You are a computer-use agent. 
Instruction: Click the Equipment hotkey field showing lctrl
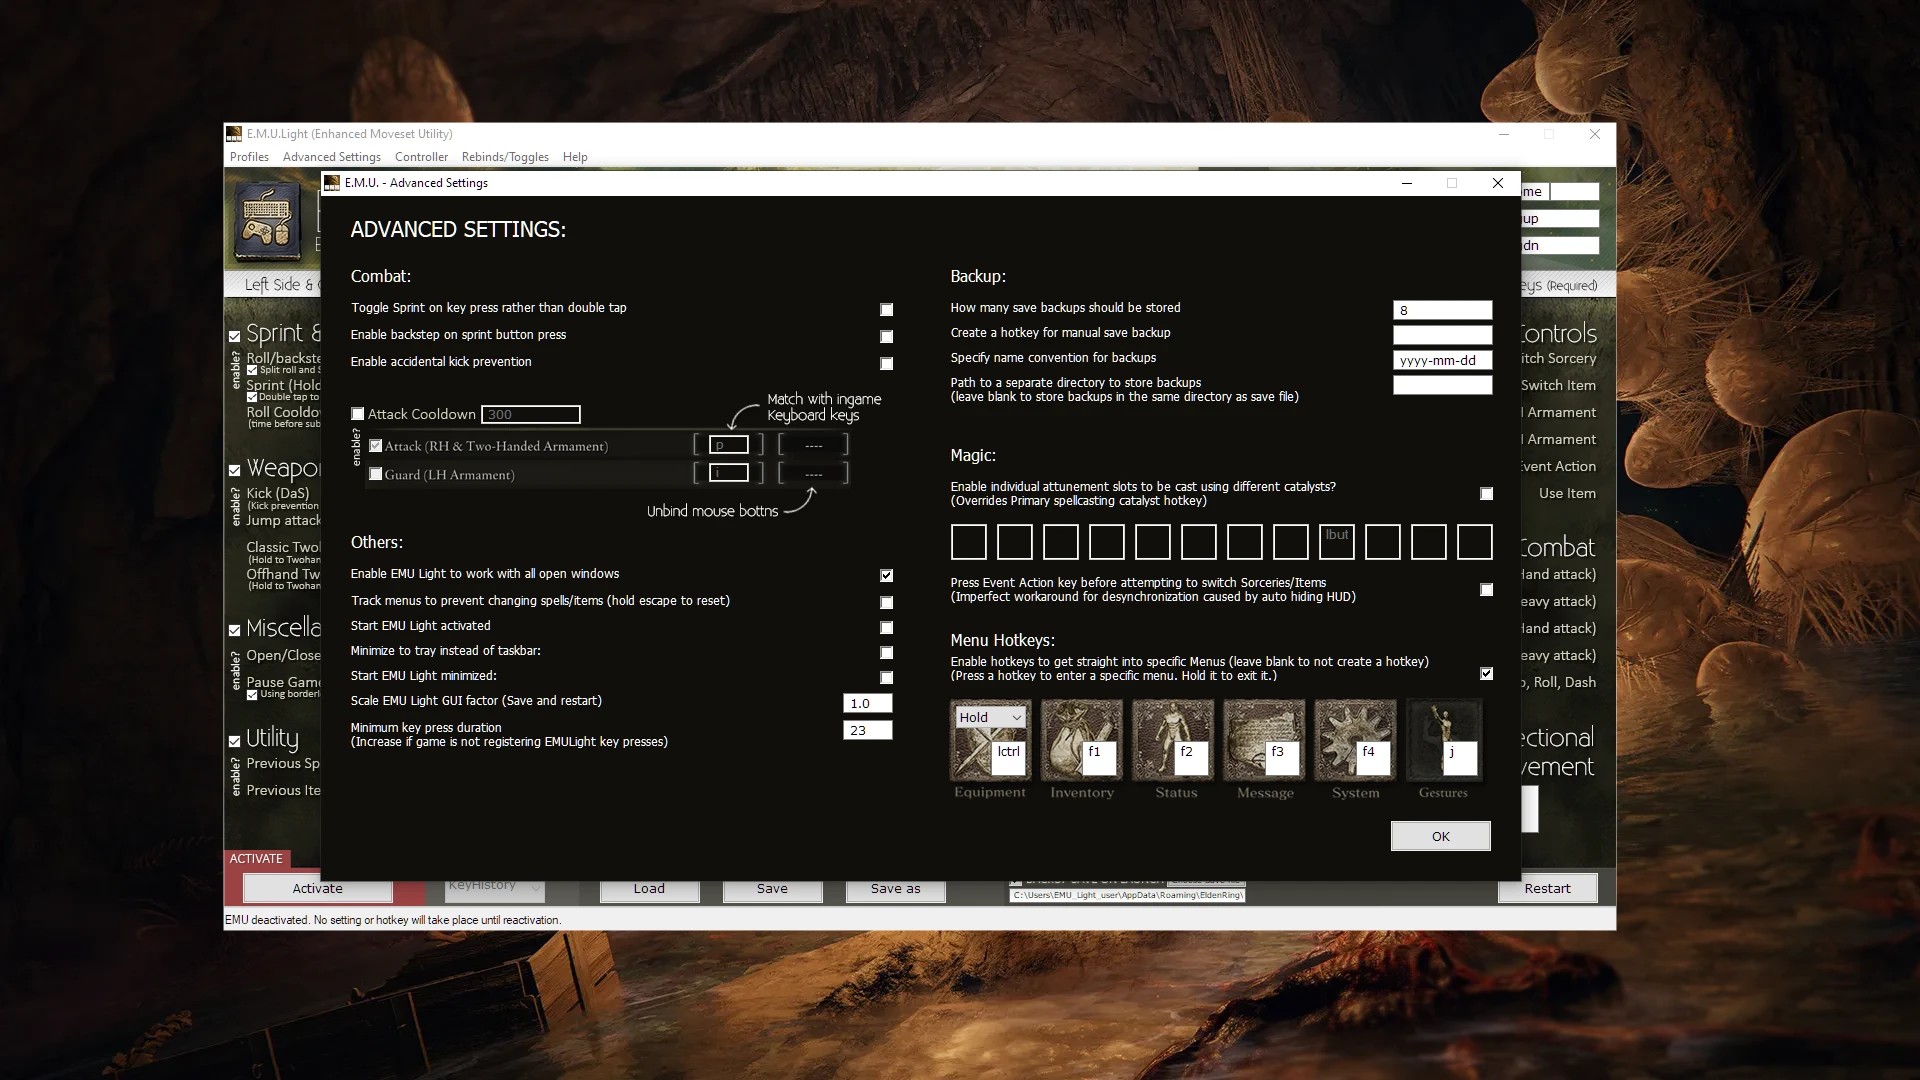click(x=1009, y=758)
